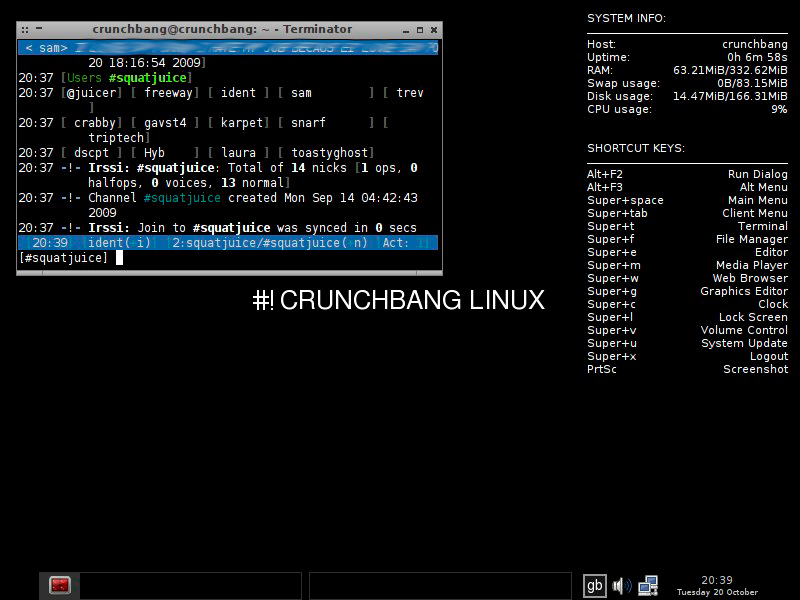This screenshot has height=600, width=800.
Task: Click the Terminator title bar text
Action: pos(222,29)
